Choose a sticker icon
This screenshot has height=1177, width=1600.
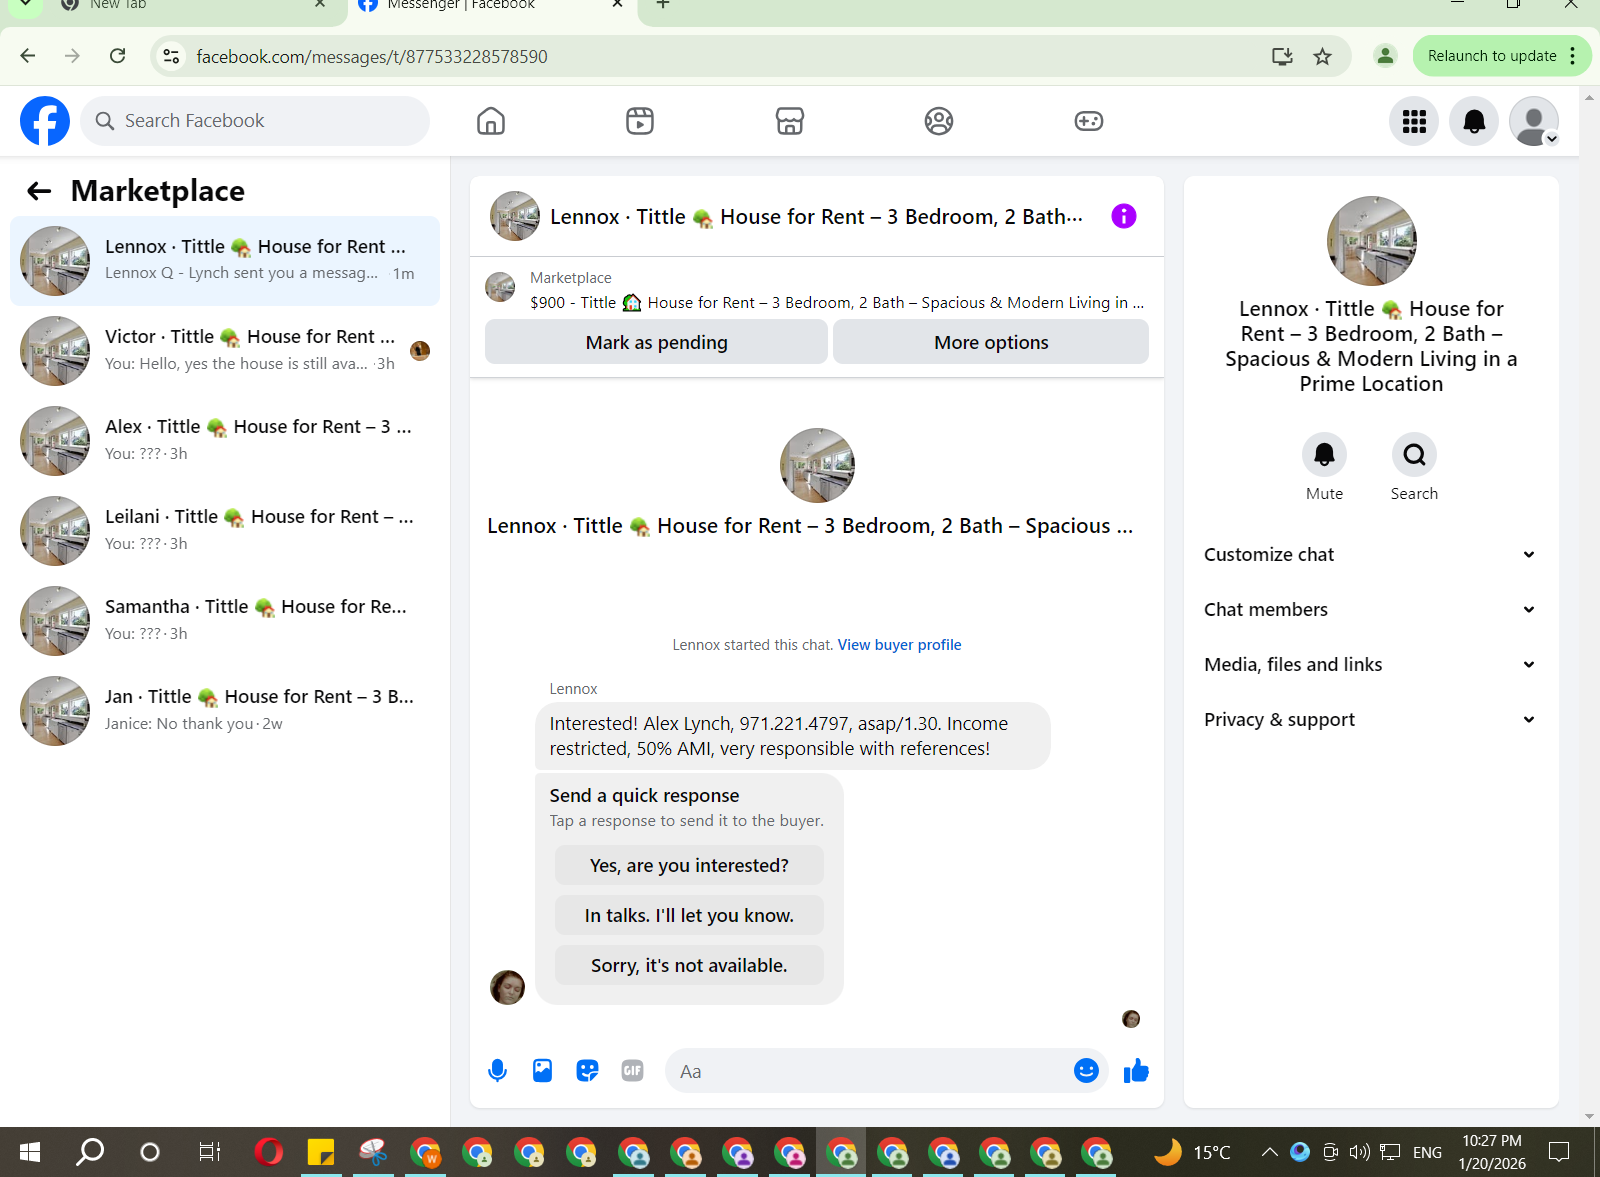coord(587,1071)
